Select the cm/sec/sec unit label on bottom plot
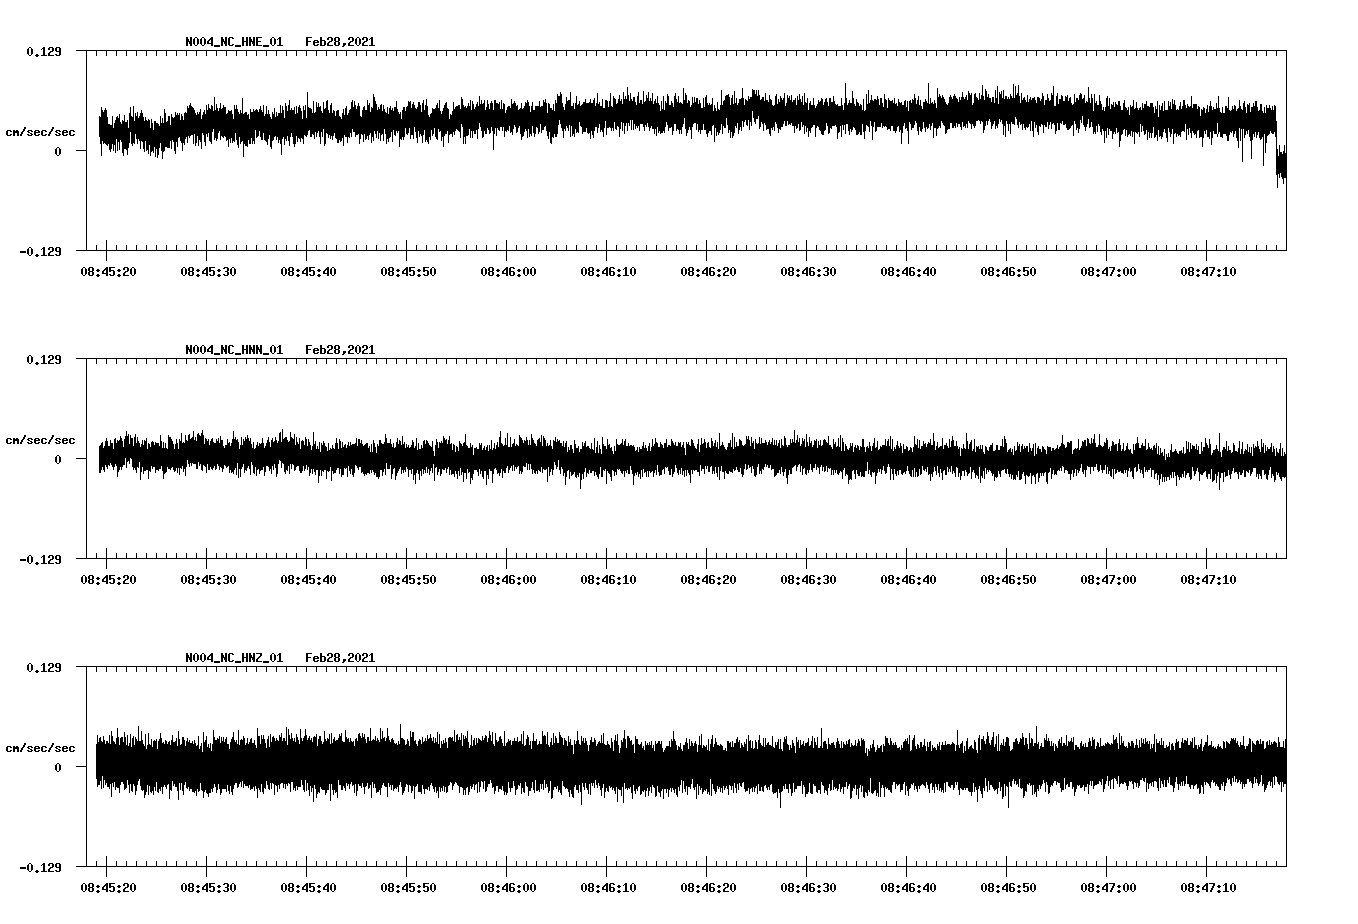The image size is (1358, 924). [x=41, y=747]
